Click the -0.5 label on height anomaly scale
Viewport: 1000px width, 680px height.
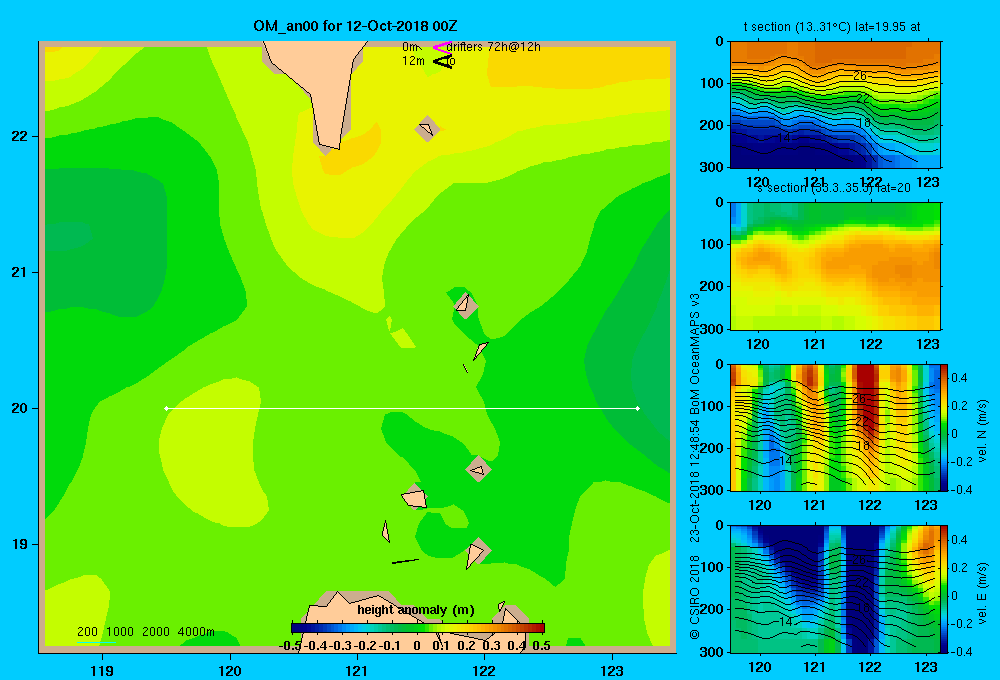tap(290, 646)
